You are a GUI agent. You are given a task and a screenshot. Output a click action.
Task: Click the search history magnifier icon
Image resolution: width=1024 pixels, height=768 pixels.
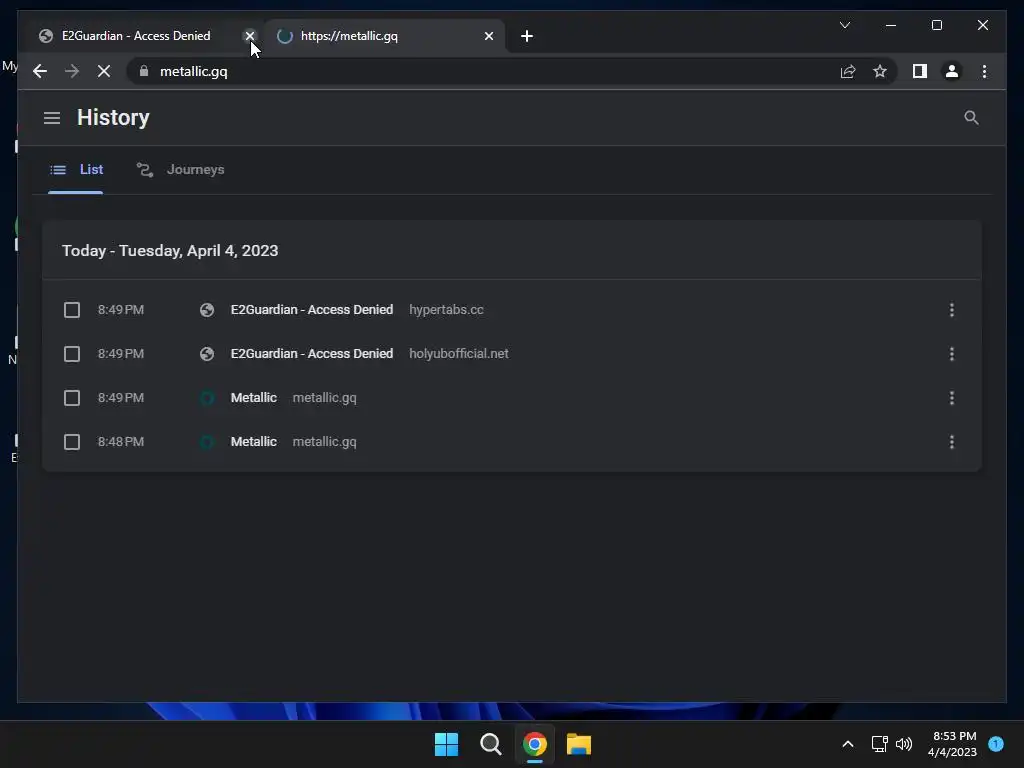click(x=971, y=118)
